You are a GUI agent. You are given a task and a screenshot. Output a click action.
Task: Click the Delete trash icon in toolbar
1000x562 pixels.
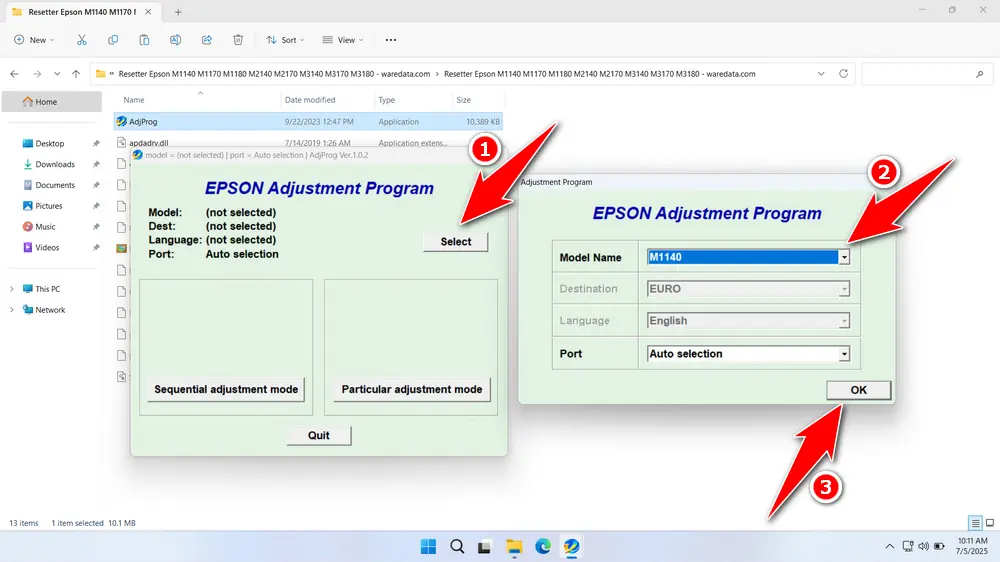click(238, 40)
